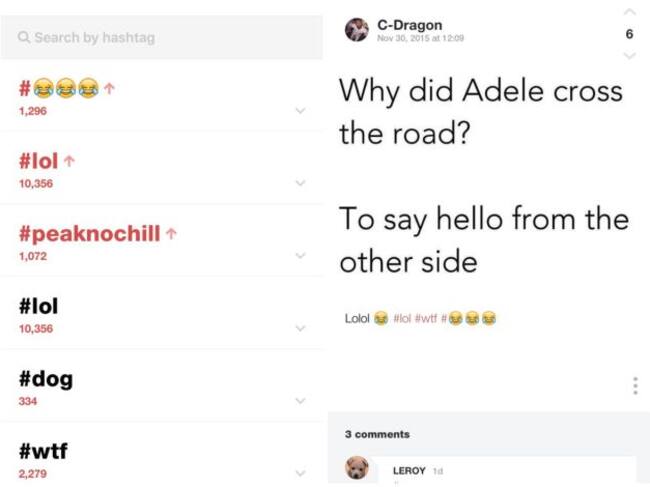The image size is (650, 487).
Task: Open the black #lol hashtag entry
Action: [46, 307]
